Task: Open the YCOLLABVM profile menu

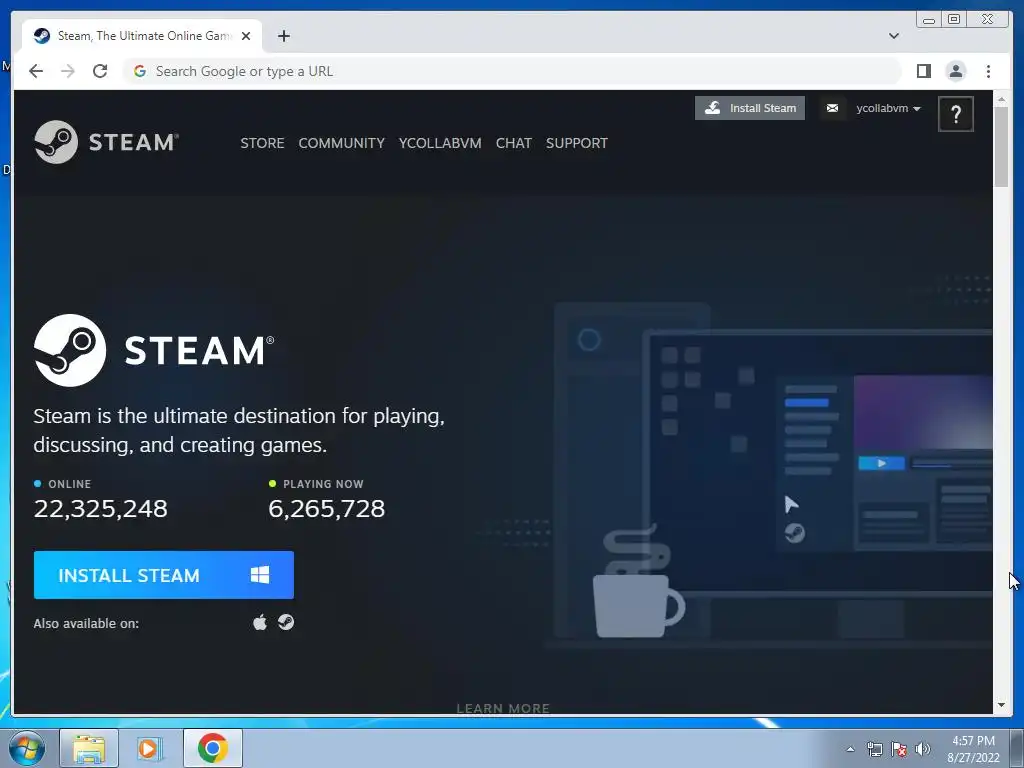Action: click(440, 143)
